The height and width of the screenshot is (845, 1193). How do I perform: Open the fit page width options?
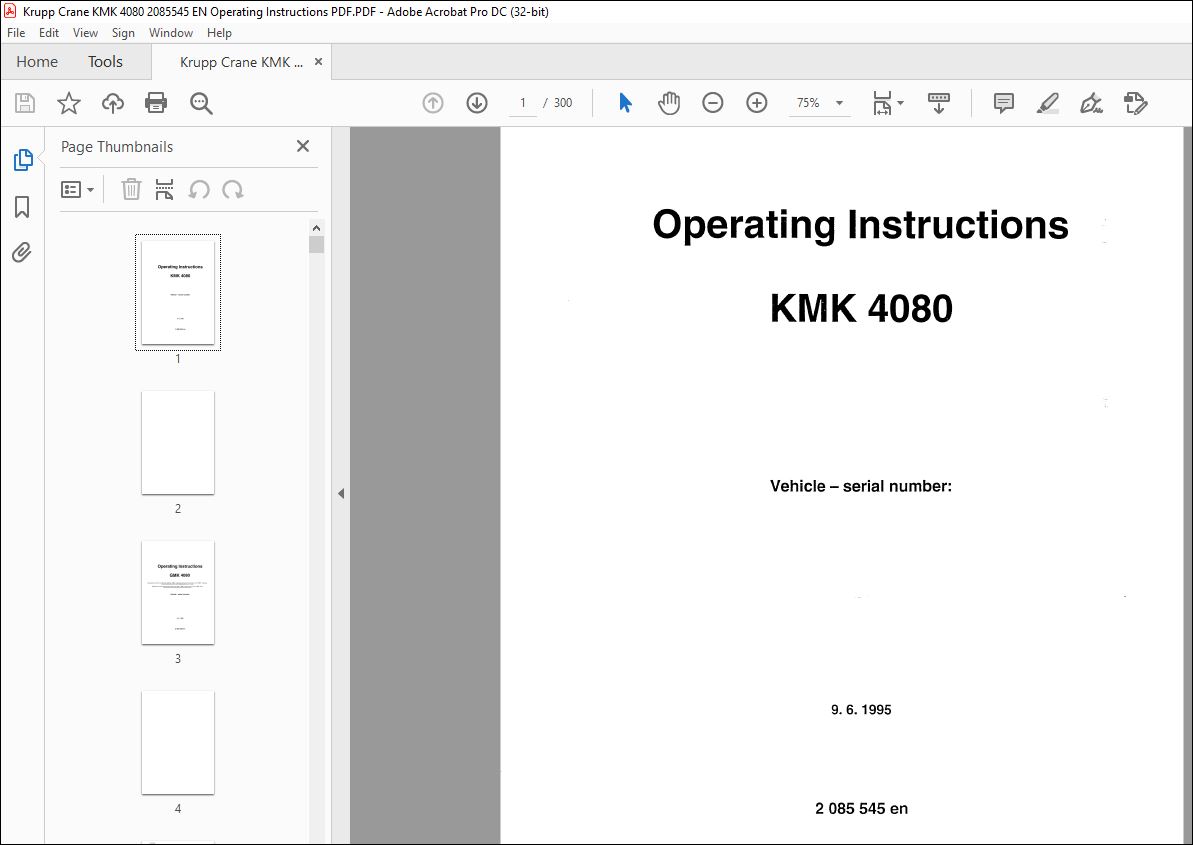coord(887,103)
